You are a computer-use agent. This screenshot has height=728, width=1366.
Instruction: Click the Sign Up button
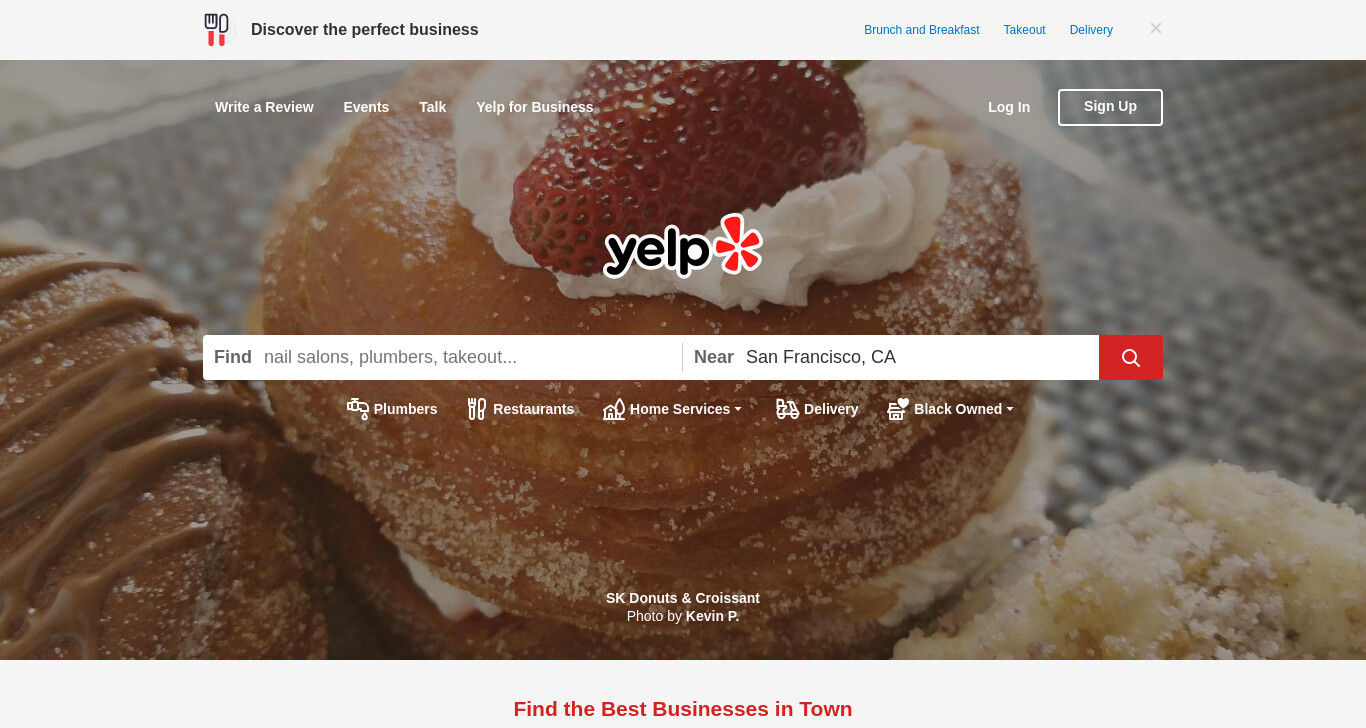[x=1110, y=107]
